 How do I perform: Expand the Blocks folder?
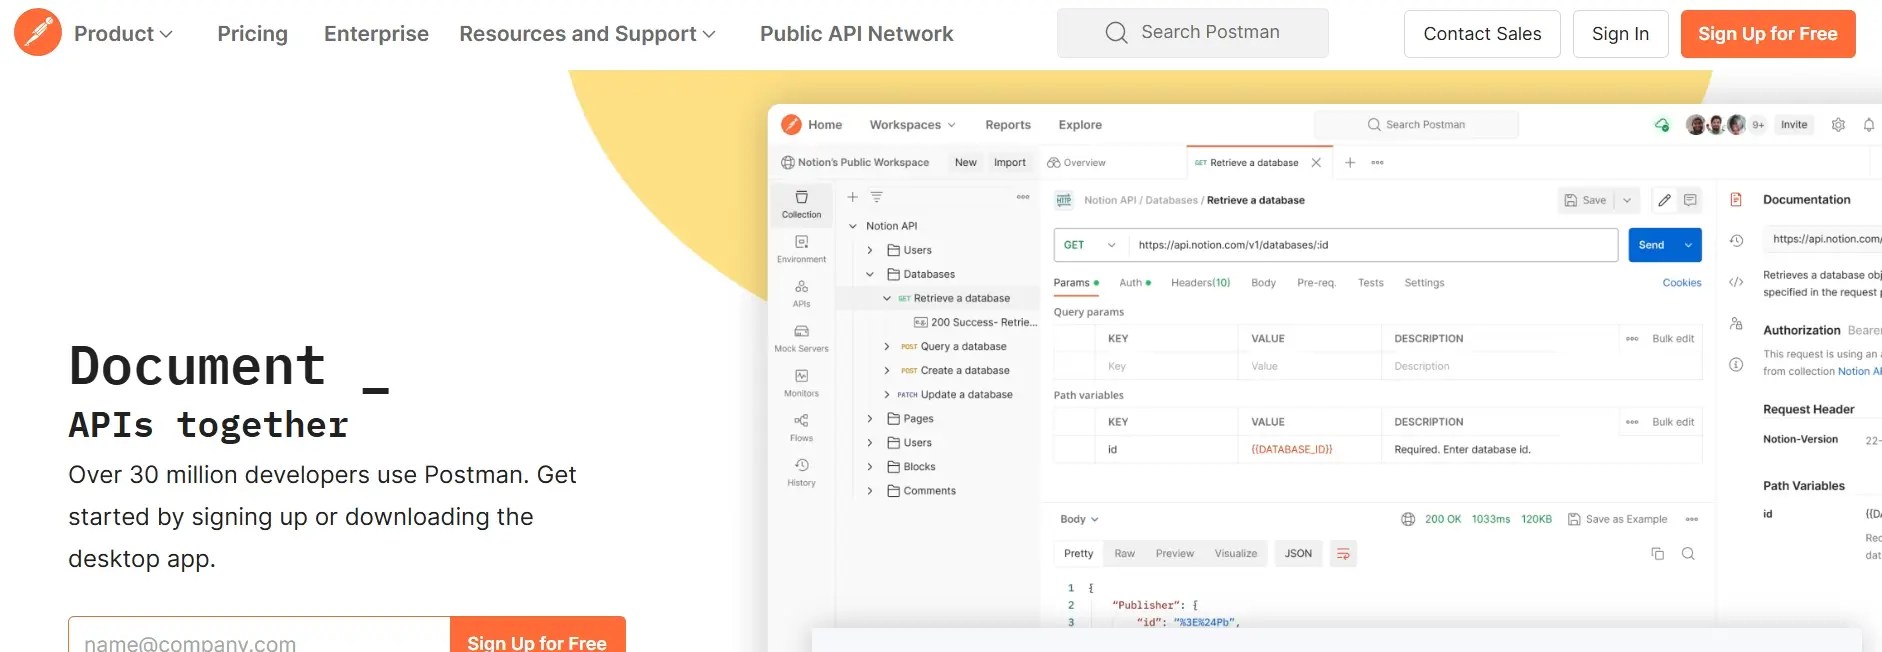pos(869,467)
